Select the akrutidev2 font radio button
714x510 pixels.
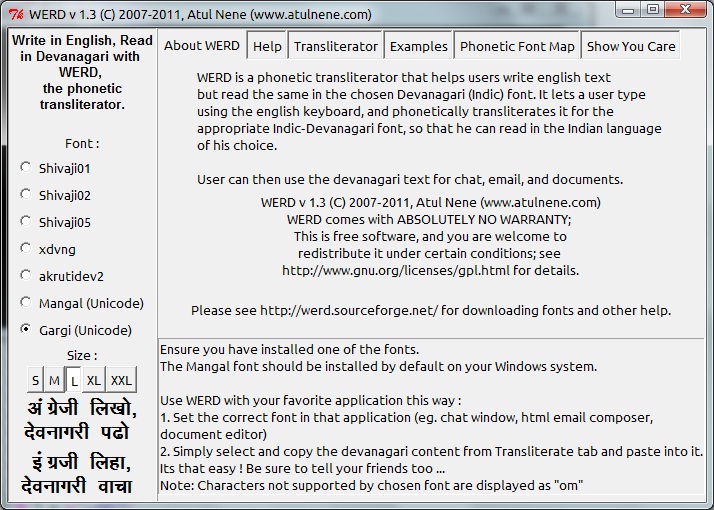26,276
